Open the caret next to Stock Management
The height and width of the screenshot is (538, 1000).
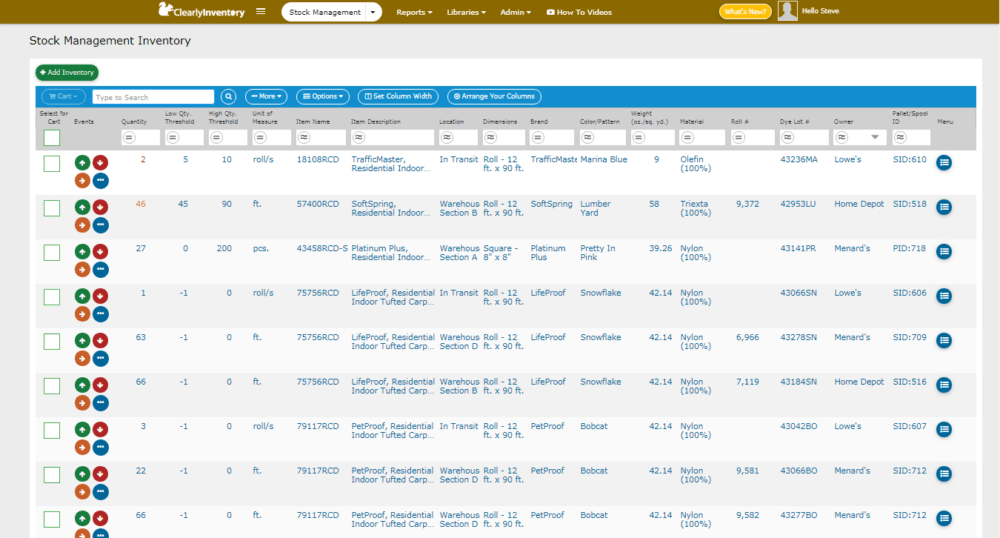[373, 12]
